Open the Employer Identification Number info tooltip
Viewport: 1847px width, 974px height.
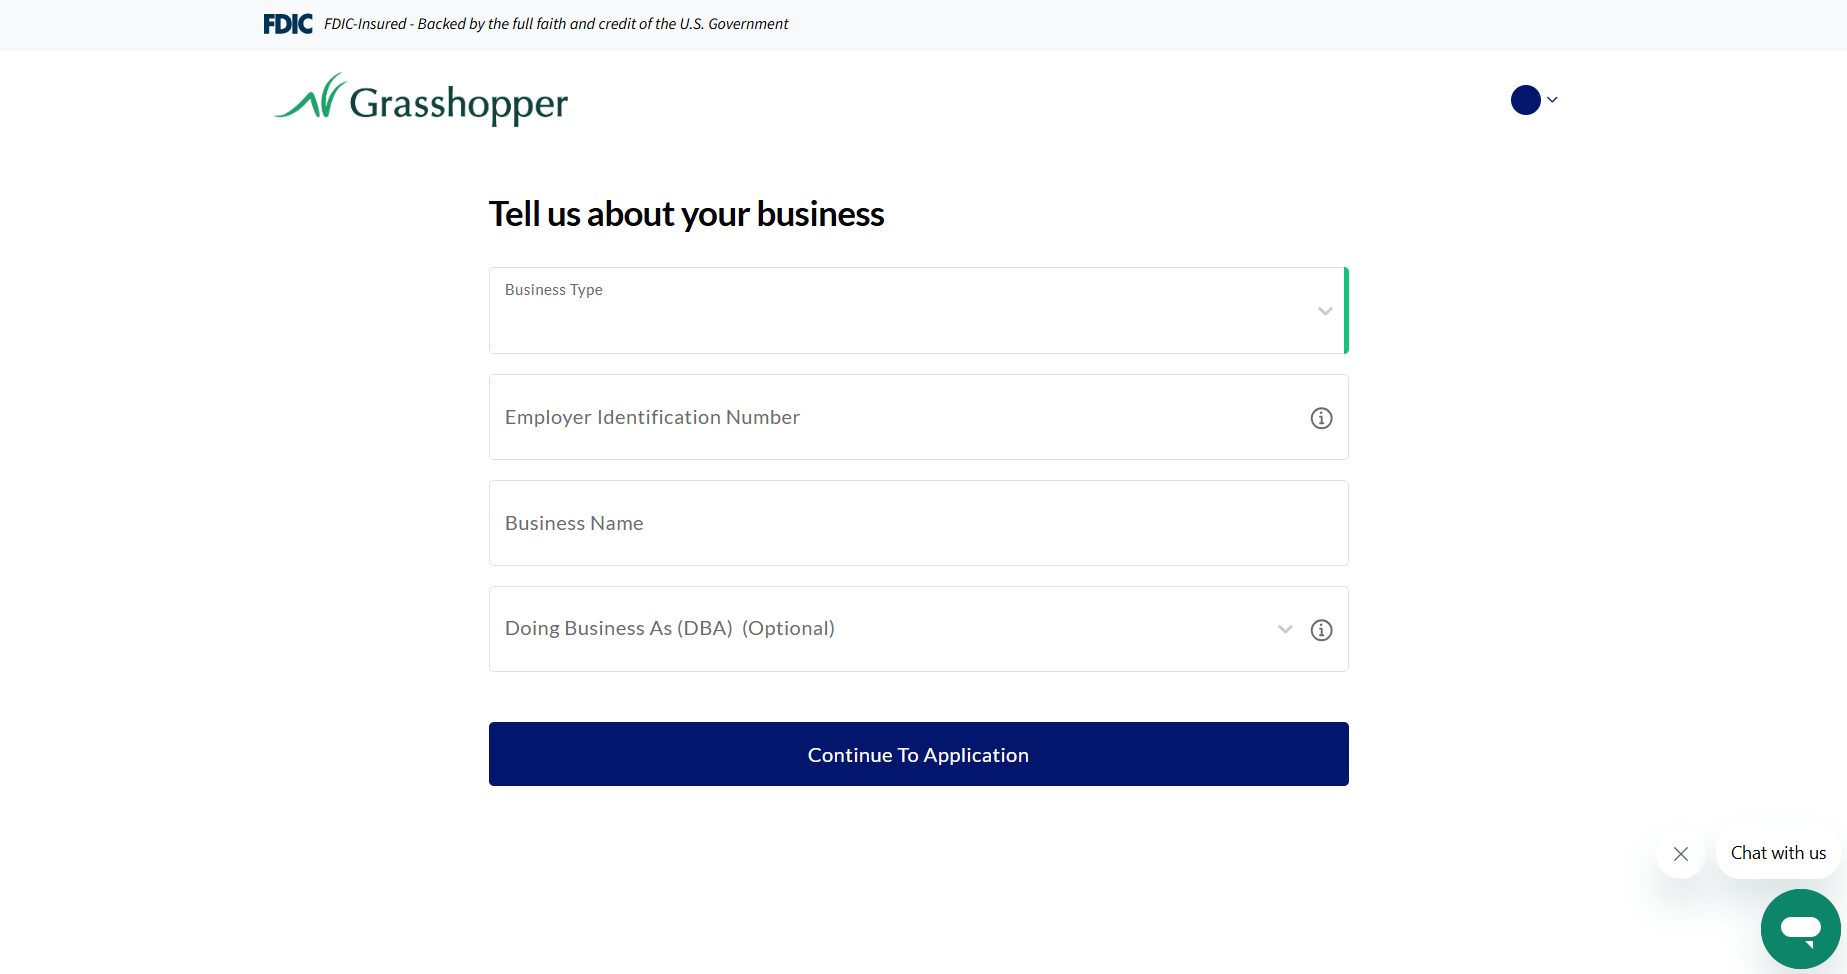click(x=1321, y=418)
